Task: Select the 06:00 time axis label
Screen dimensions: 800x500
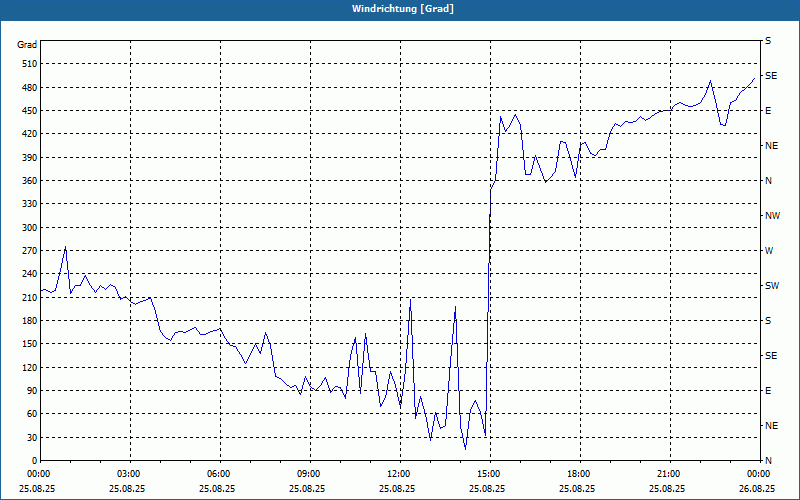Action: coord(217,474)
